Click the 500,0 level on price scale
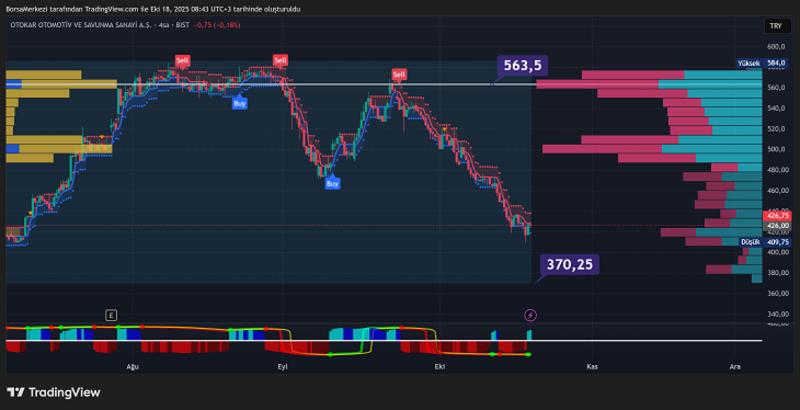 click(x=777, y=150)
